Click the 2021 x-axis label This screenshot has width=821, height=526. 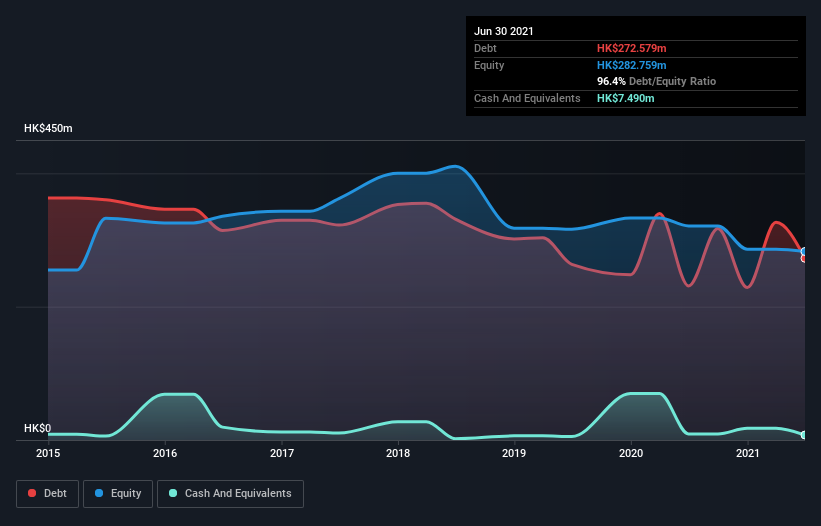pos(748,453)
